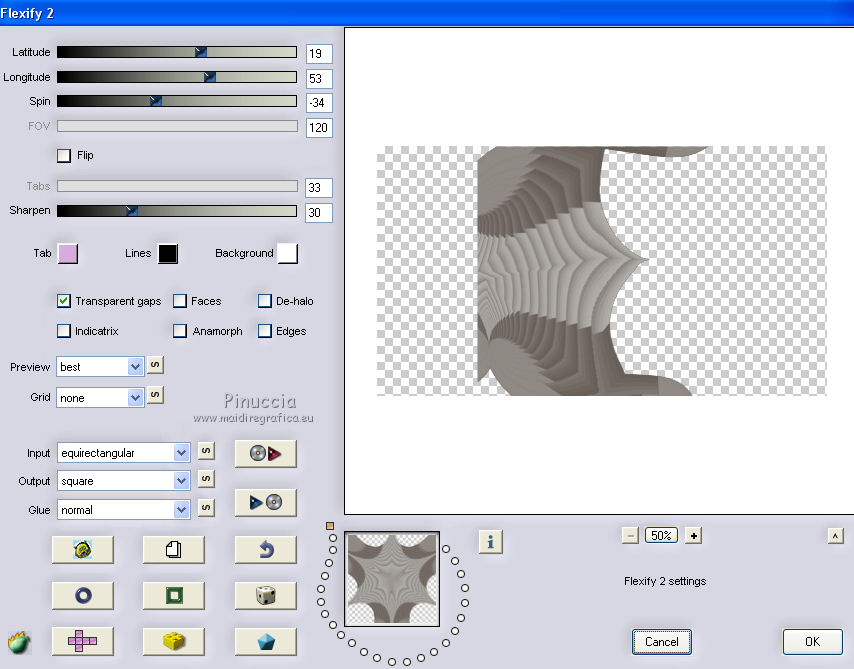The image size is (854, 669).
Task: Click the Flaming Pear logo icon
Action: tap(19, 642)
